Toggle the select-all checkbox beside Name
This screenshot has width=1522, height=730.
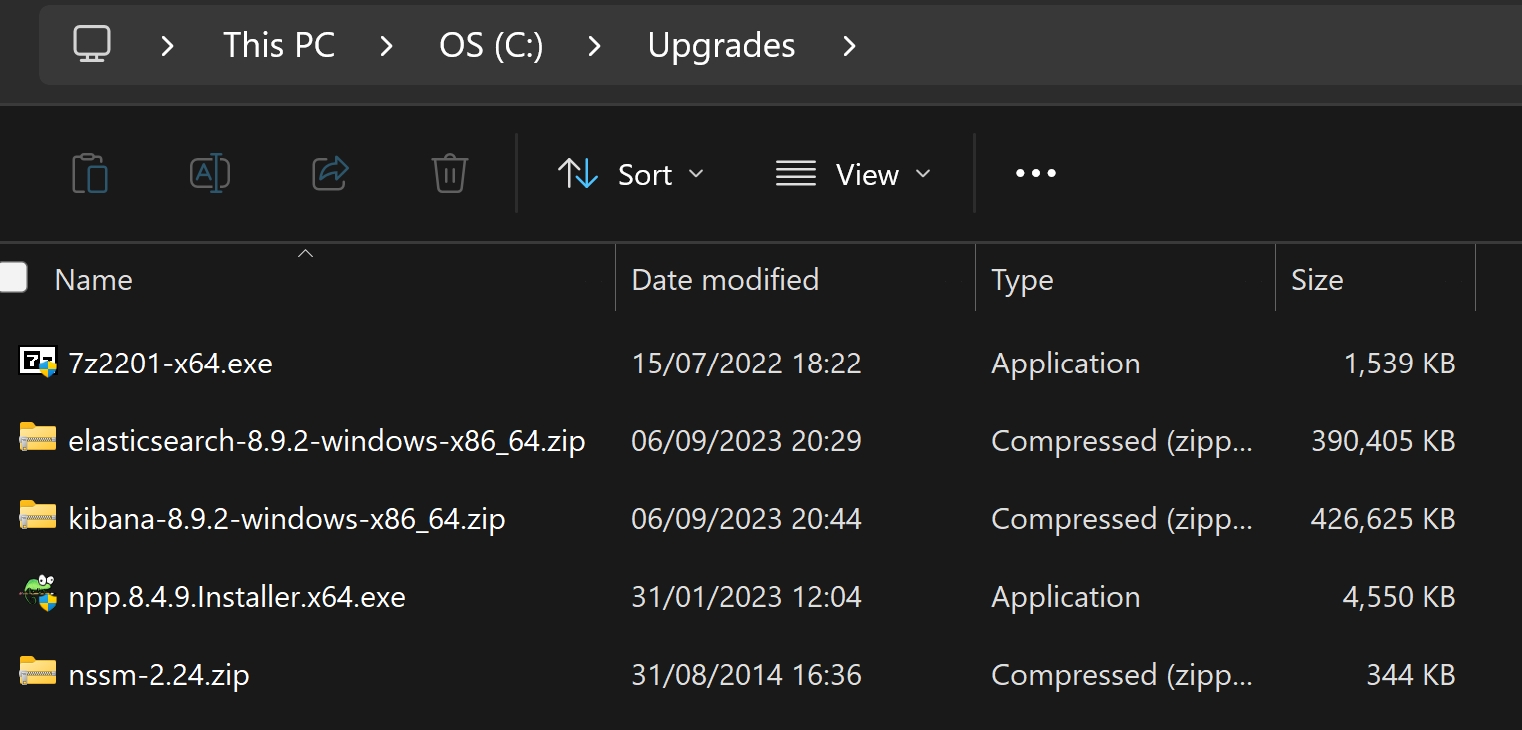(x=13, y=278)
